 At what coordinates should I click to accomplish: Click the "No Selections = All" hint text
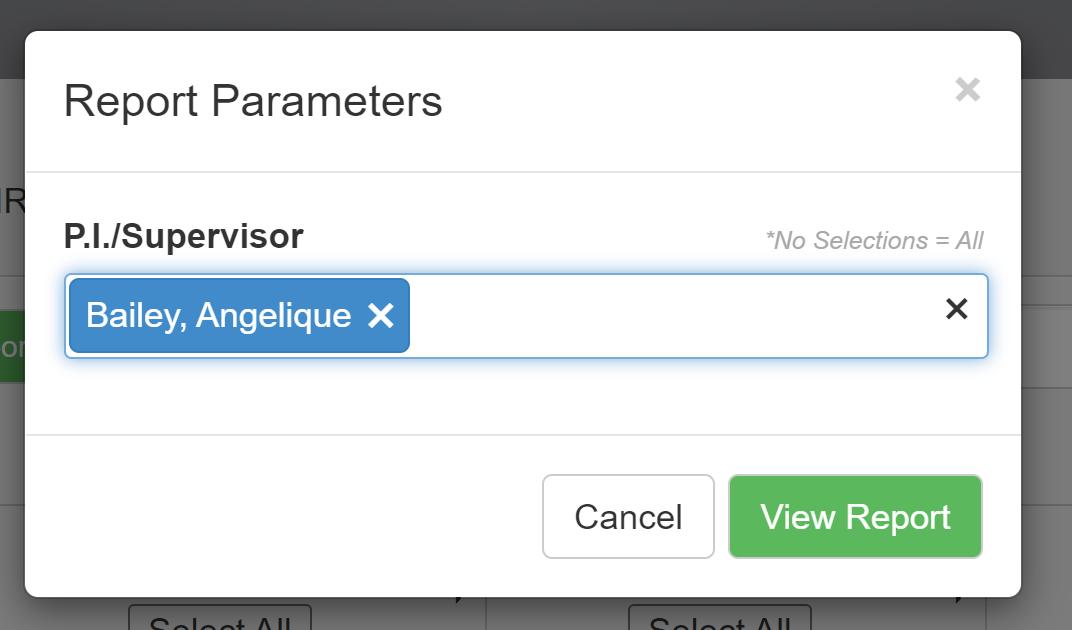tap(874, 241)
